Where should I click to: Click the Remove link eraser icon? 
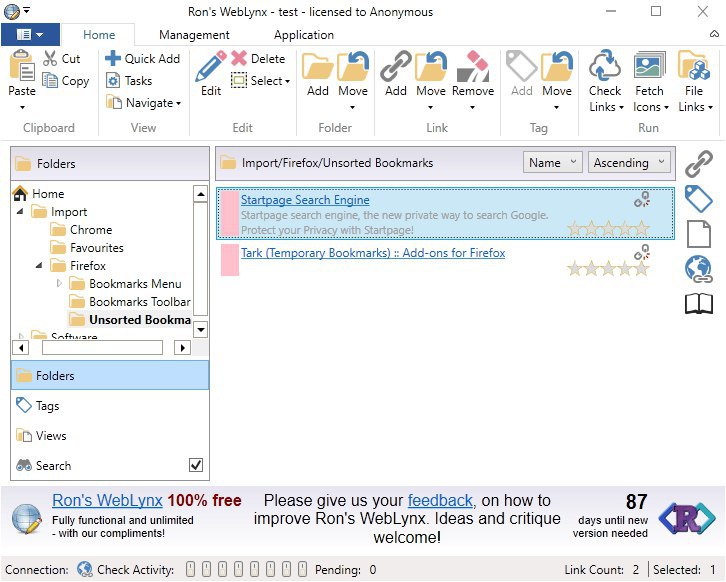473,66
